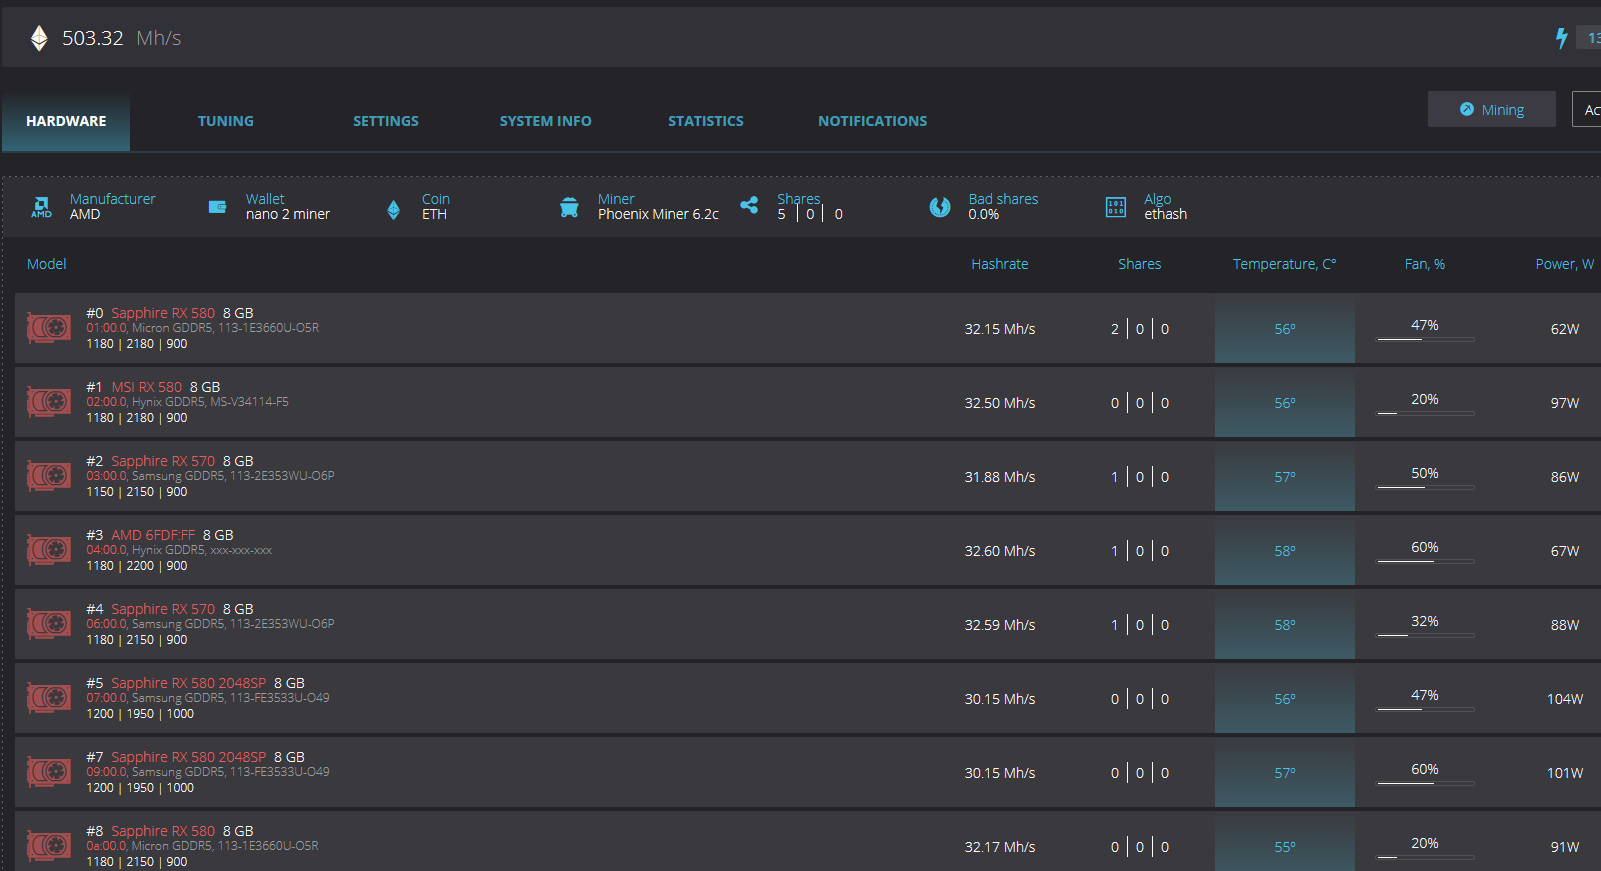Click the GPU card icon for #1 MSI RX 580
Image resolution: width=1601 pixels, height=871 pixels.
(x=49, y=402)
